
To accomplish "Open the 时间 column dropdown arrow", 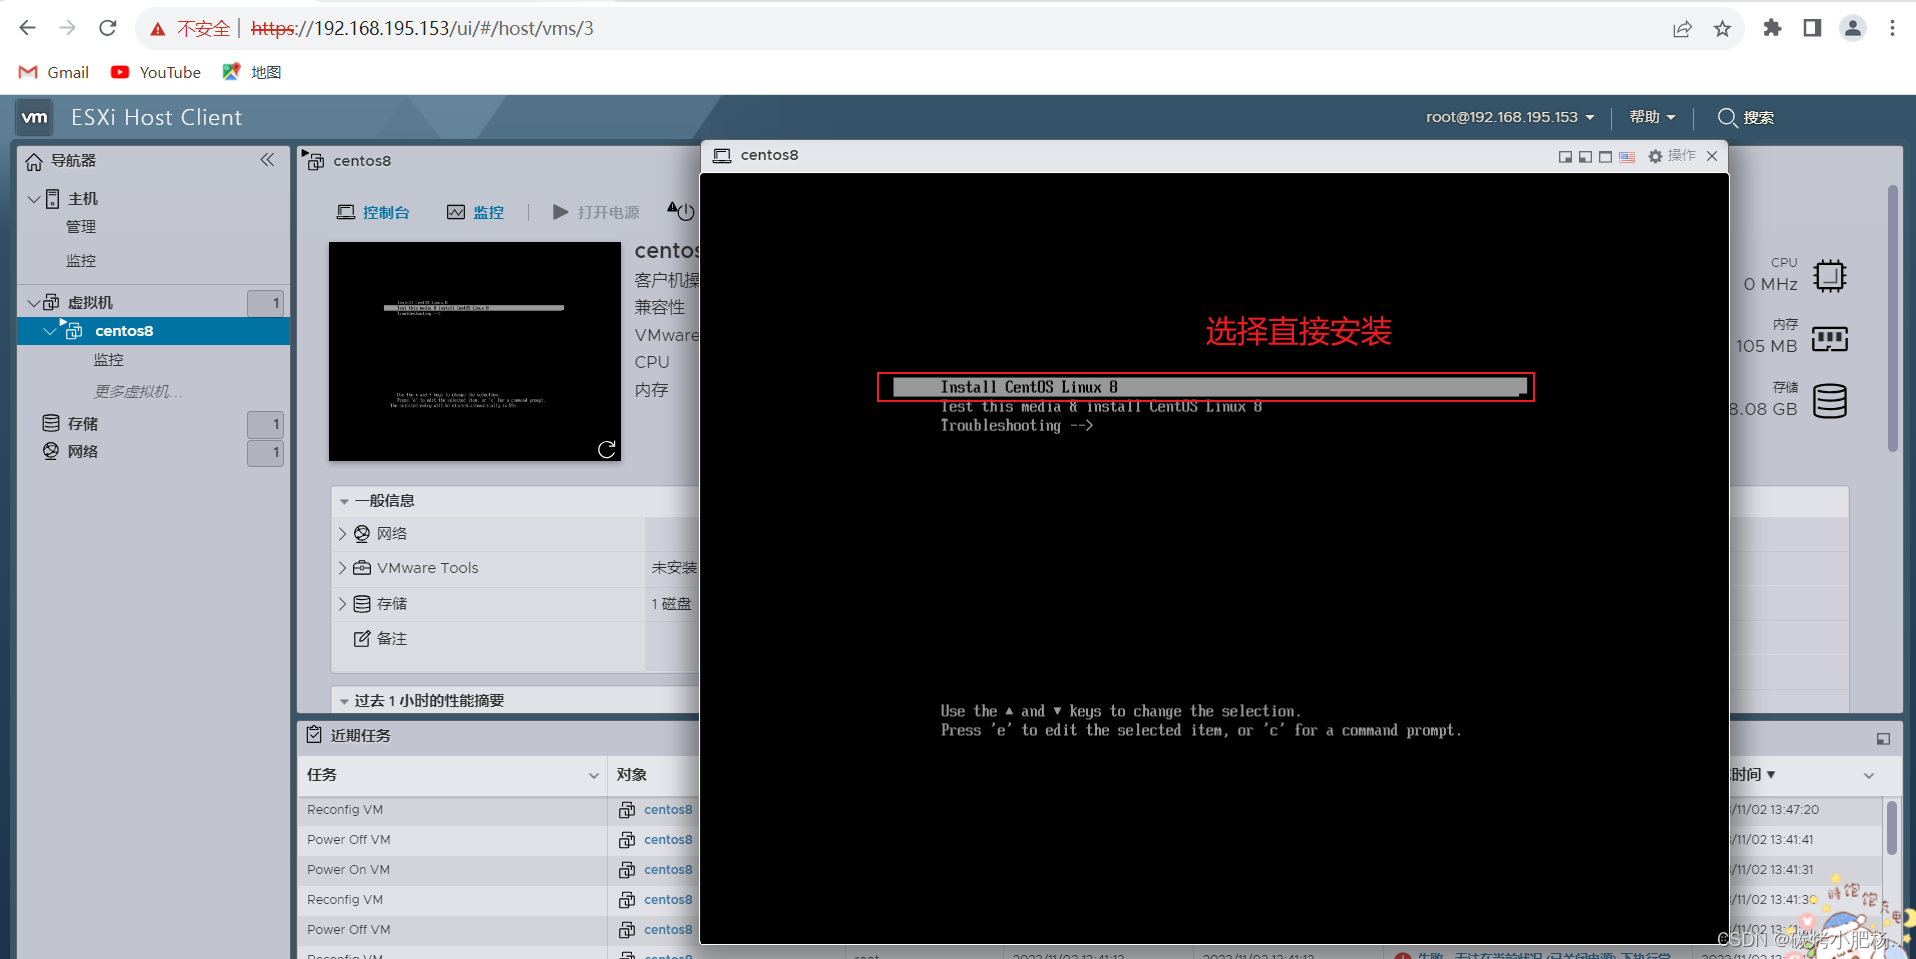I will (1869, 775).
